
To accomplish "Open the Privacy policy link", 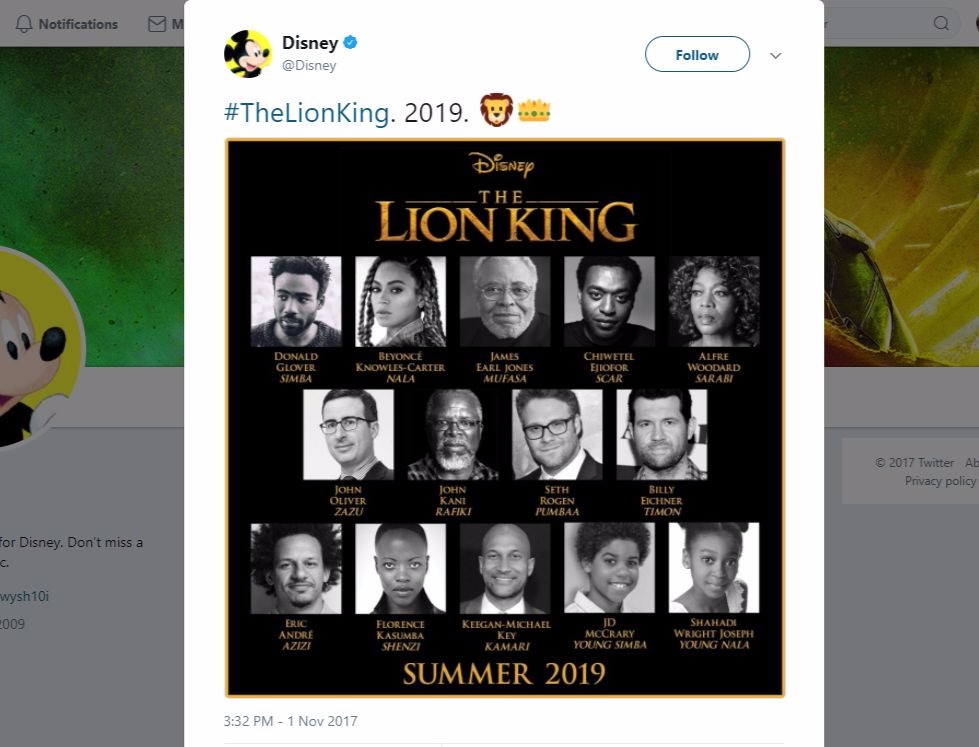I will click(940, 481).
